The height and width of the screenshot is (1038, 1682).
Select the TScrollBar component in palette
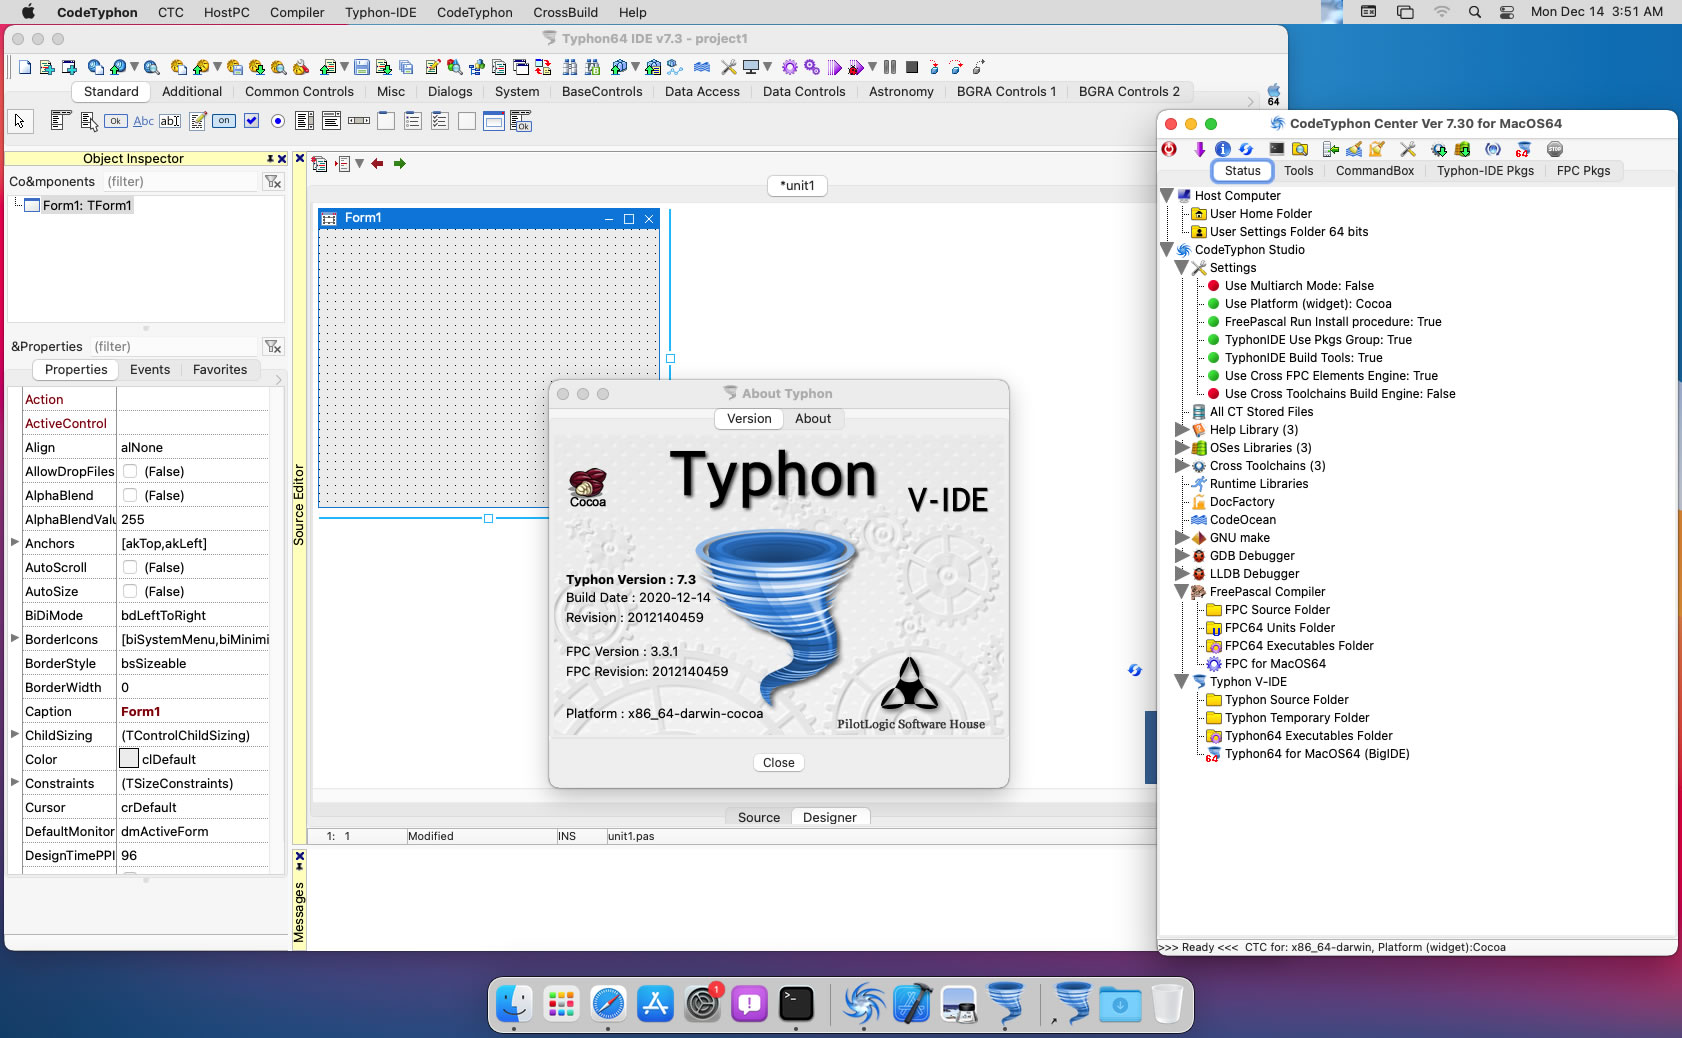click(359, 121)
